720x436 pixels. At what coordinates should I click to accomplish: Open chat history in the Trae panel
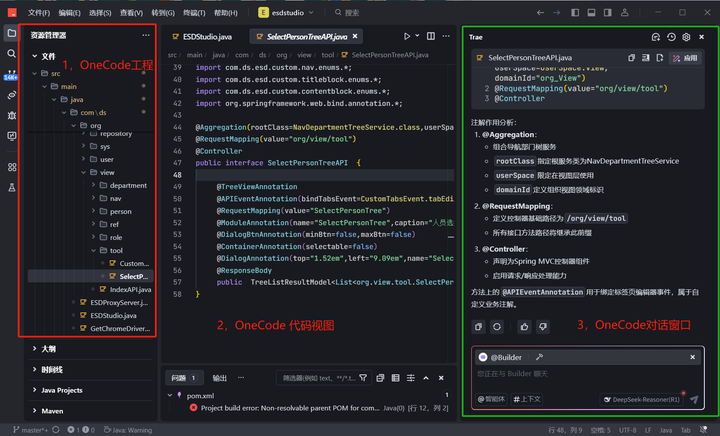[671, 37]
